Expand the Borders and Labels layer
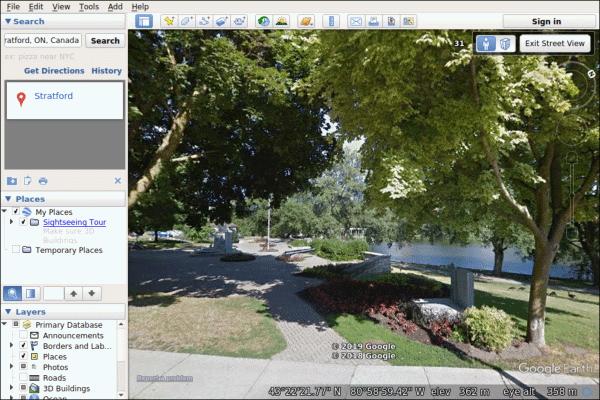Screen dimensions: 600x400 point(11,345)
